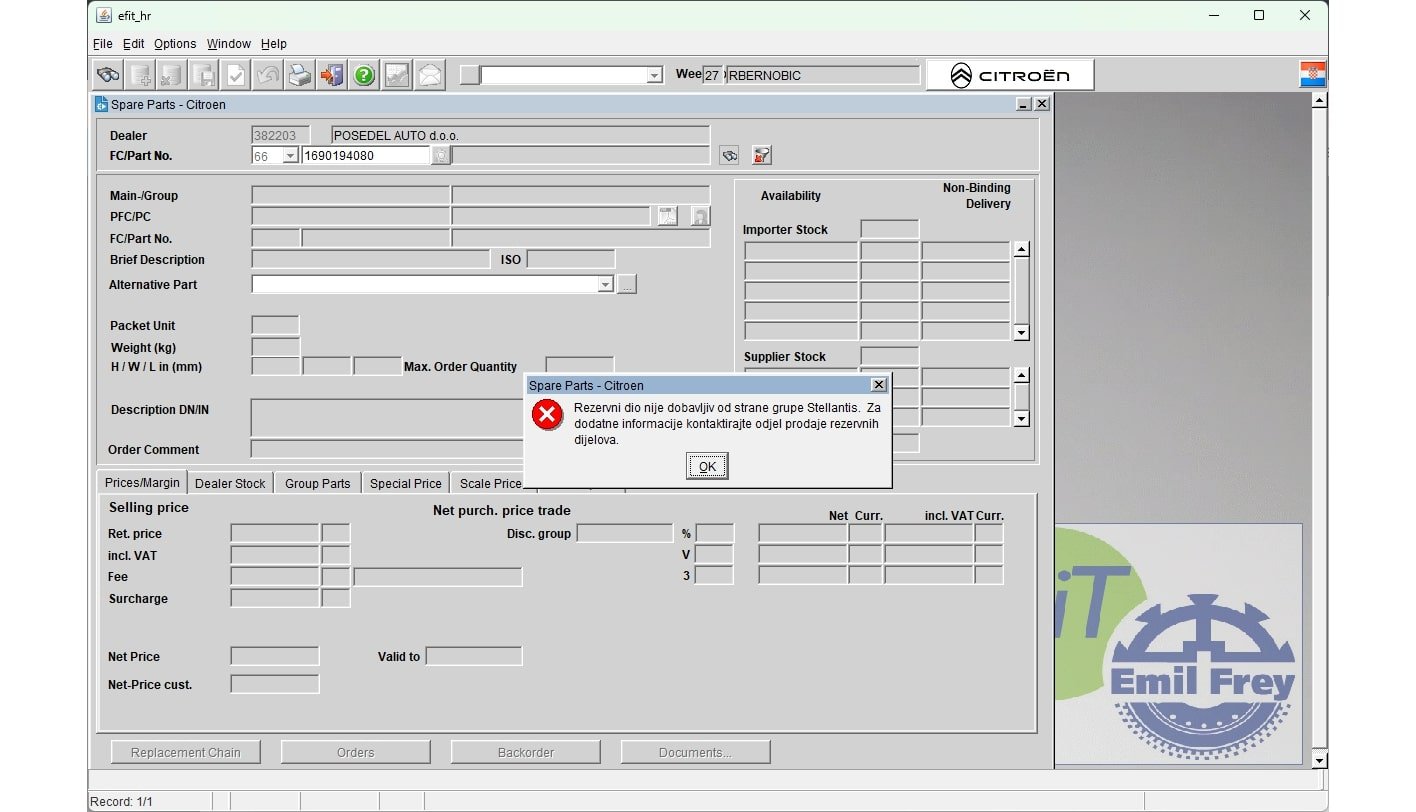
Task: Click the checkmark confirm icon in toolbar
Action: click(236, 75)
